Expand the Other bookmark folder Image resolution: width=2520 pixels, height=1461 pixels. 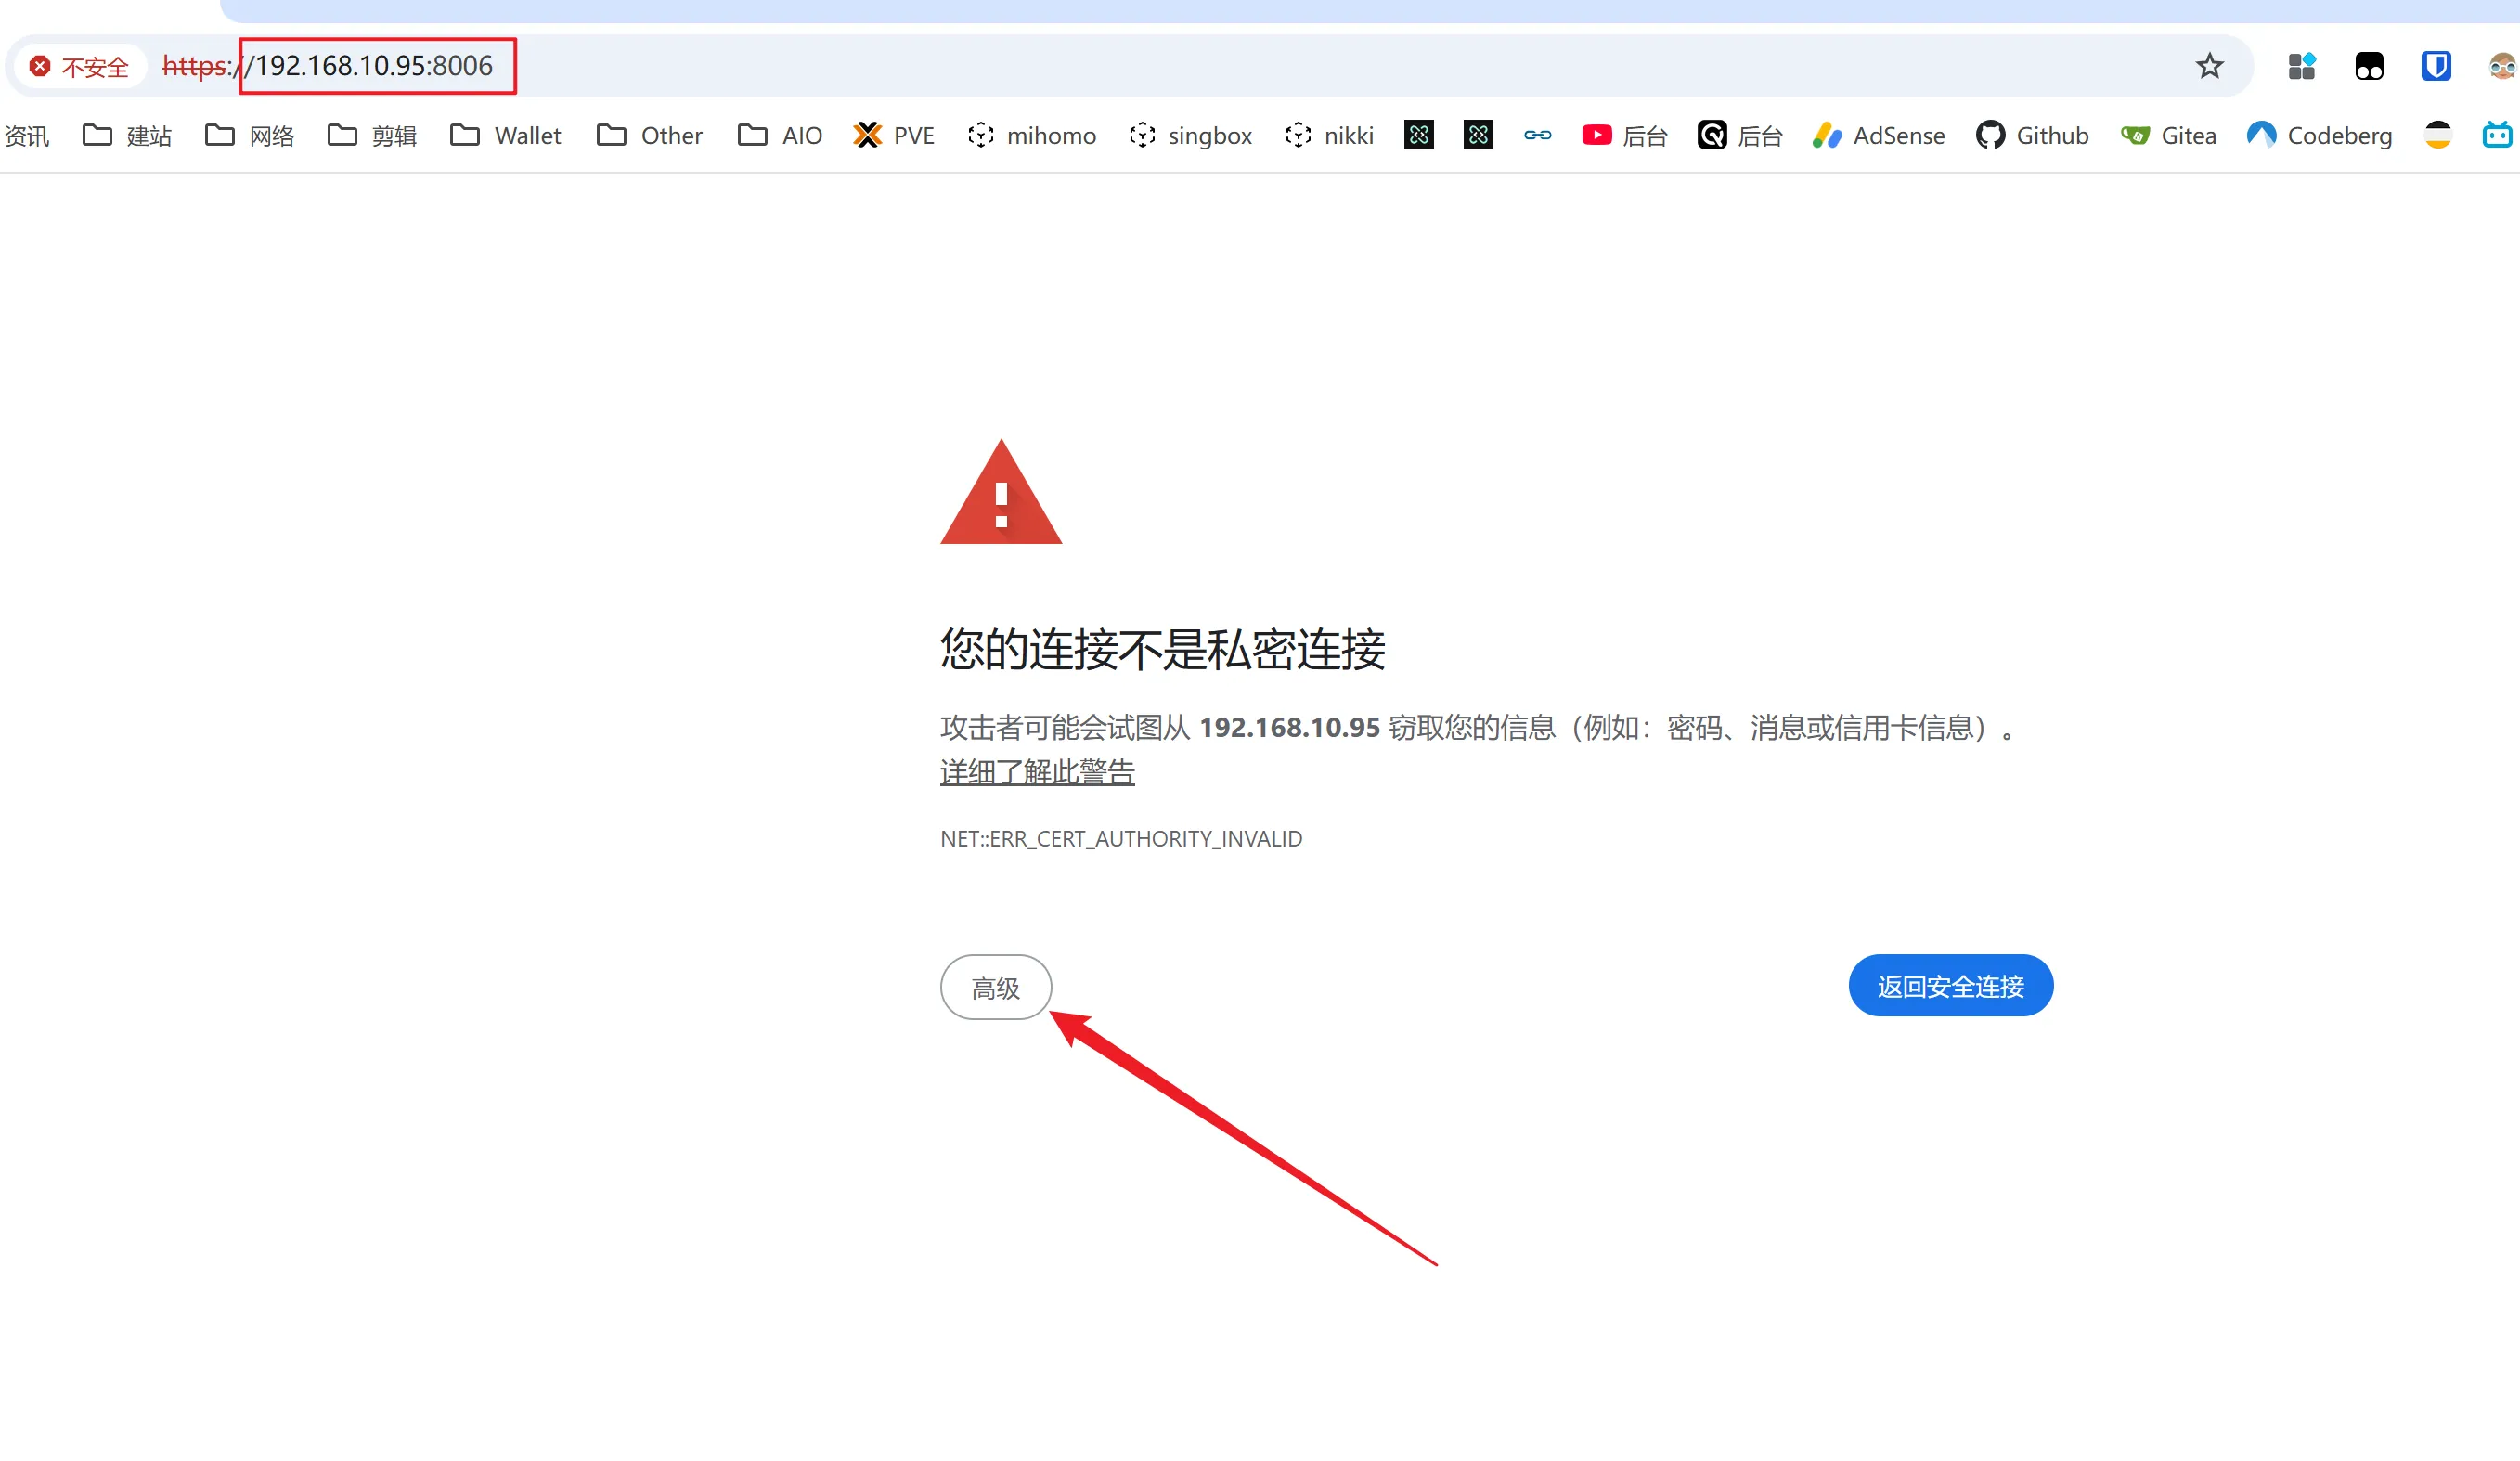point(650,135)
